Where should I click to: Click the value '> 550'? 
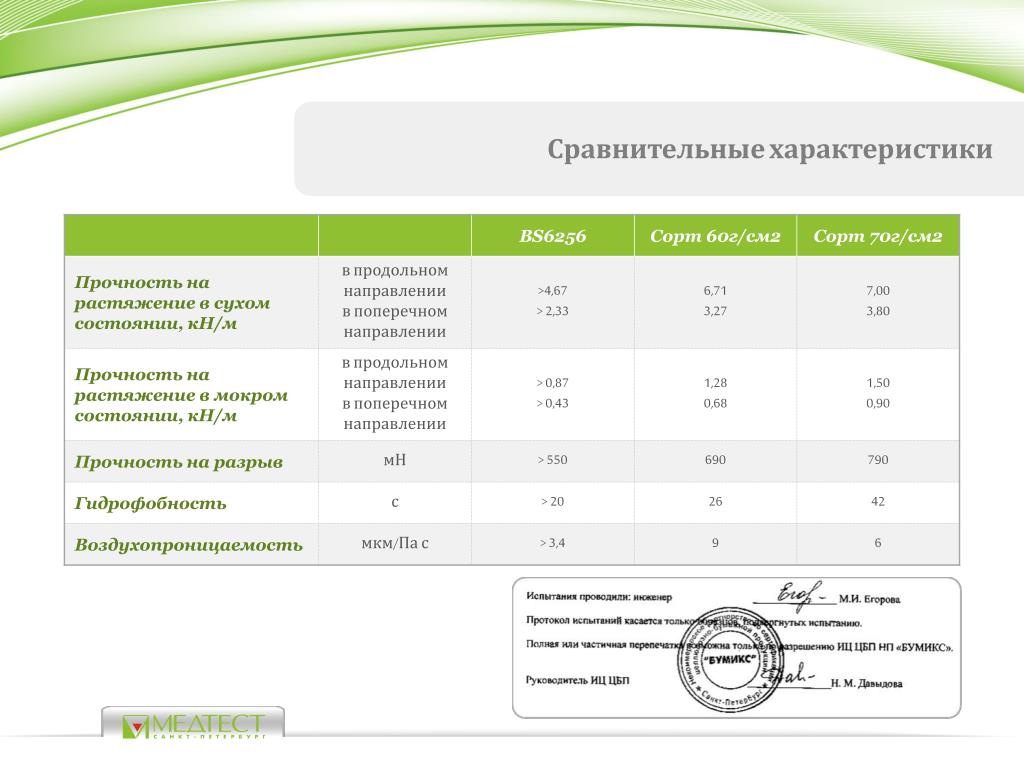[x=552, y=460]
